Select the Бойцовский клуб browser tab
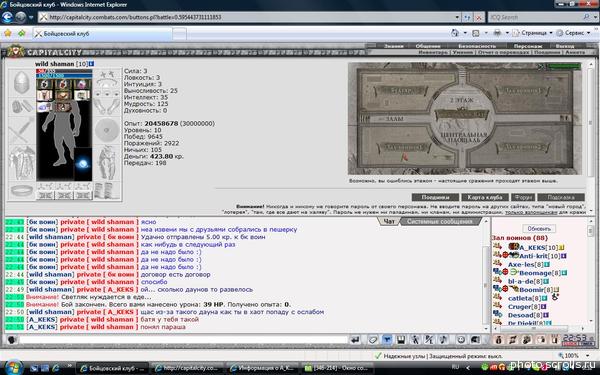Image resolution: width=600 pixels, height=375 pixels. (x=102, y=34)
